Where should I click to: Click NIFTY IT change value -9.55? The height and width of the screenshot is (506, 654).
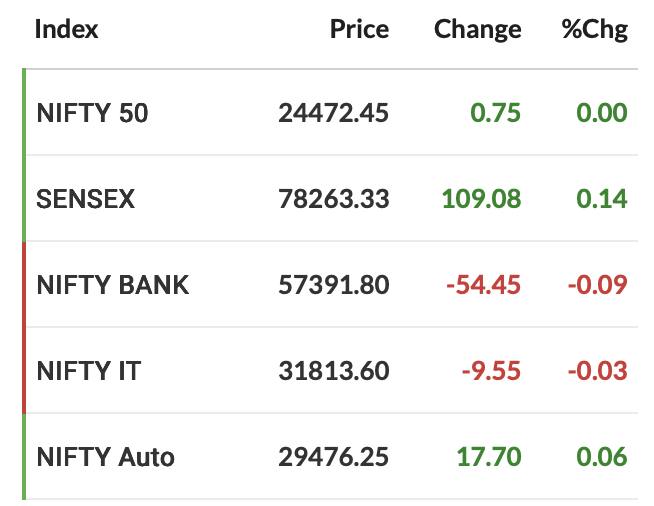tap(491, 371)
